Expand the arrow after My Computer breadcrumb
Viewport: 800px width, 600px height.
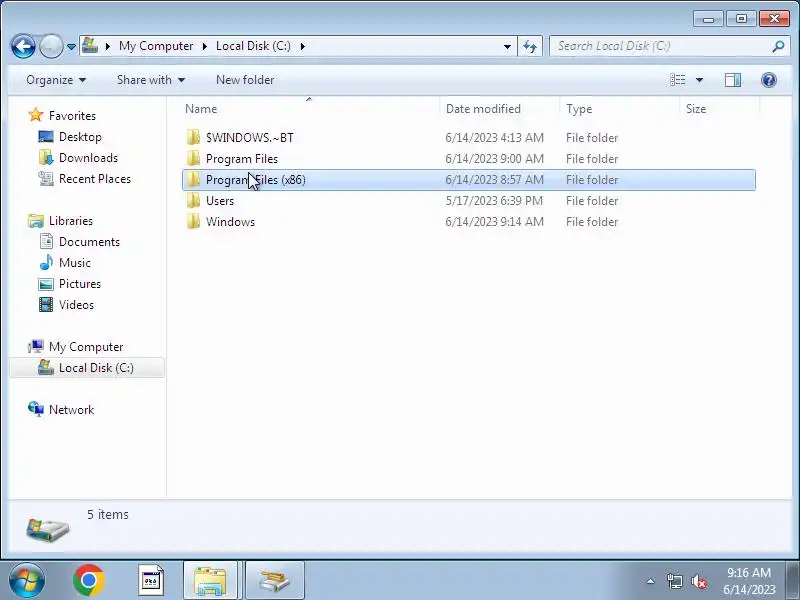pos(205,46)
